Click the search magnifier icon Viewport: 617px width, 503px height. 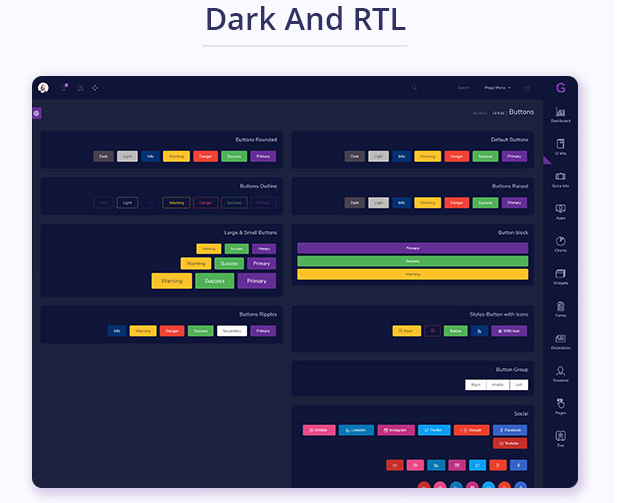coord(415,88)
